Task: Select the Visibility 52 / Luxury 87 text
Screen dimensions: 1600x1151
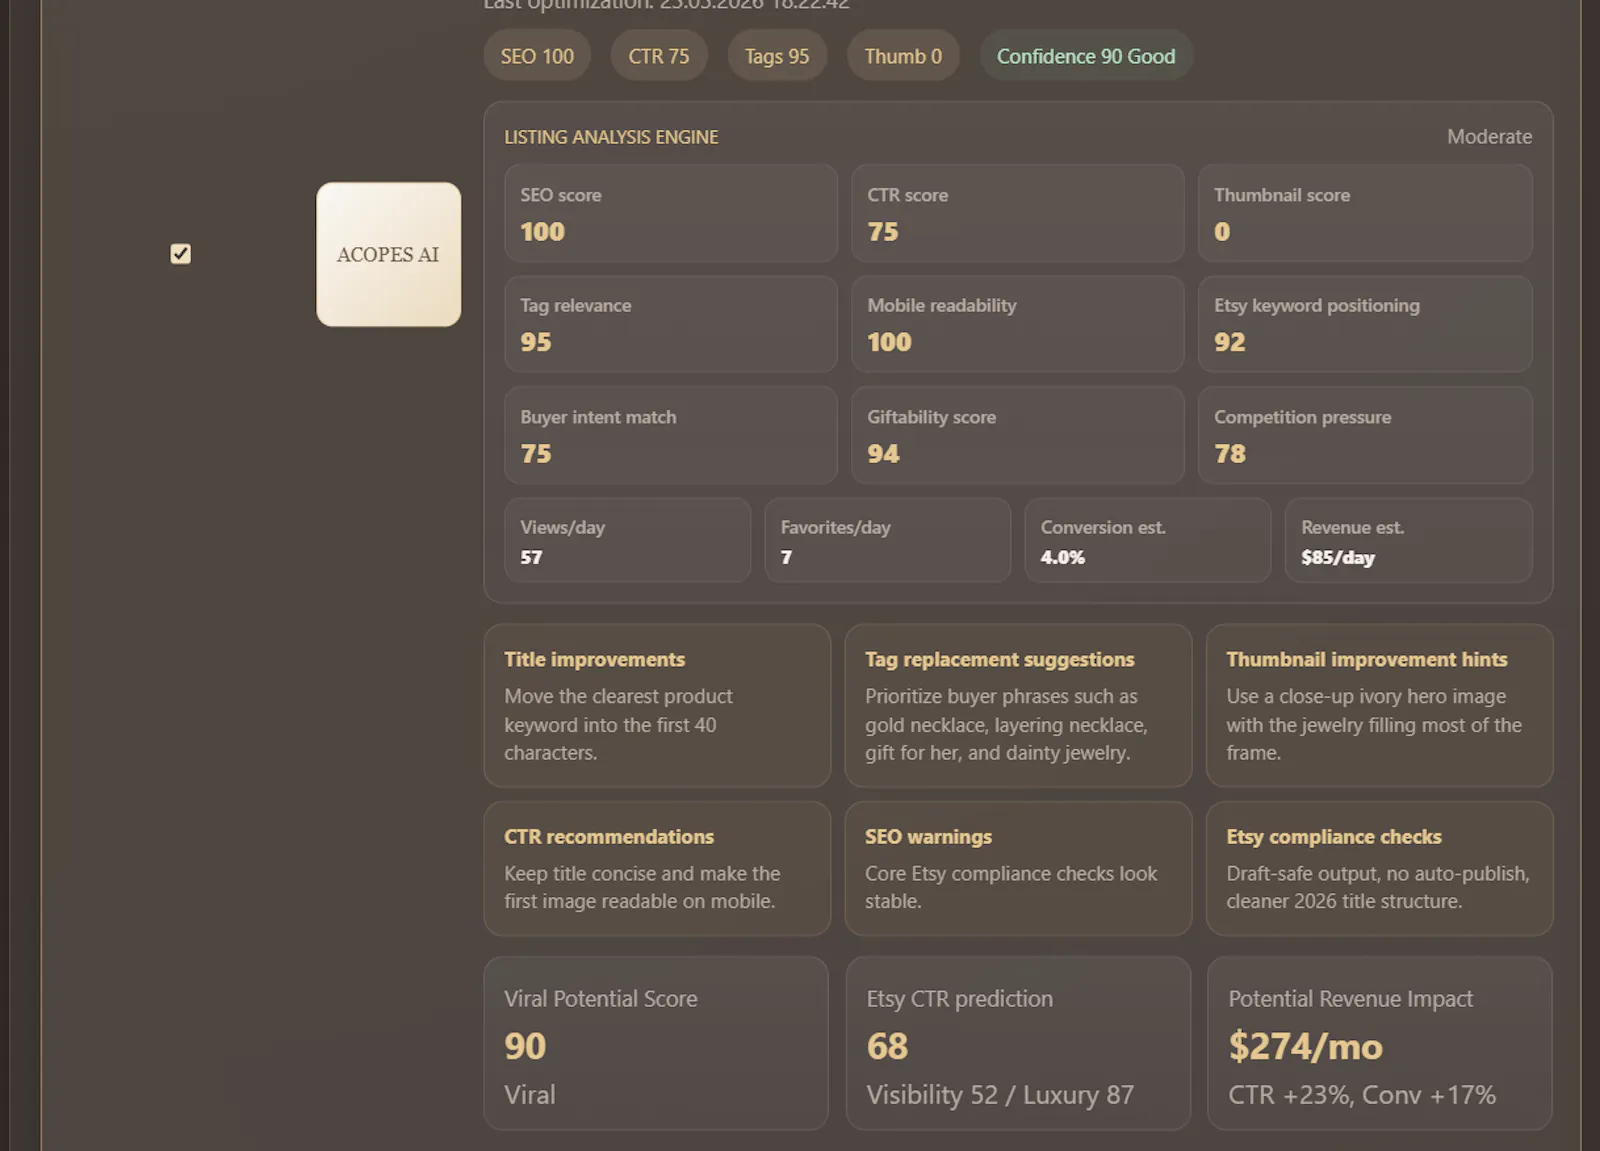Action: [x=1000, y=1095]
